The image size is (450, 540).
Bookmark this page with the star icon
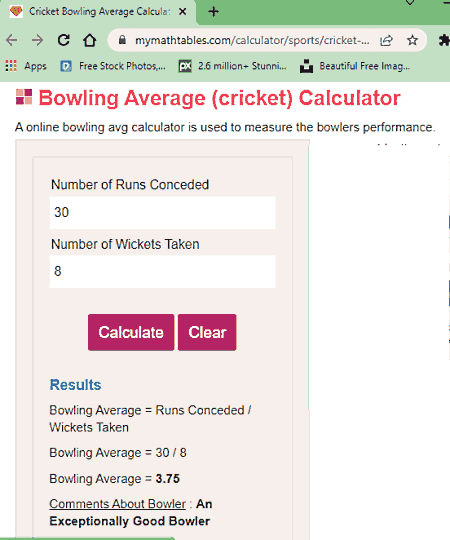412,40
